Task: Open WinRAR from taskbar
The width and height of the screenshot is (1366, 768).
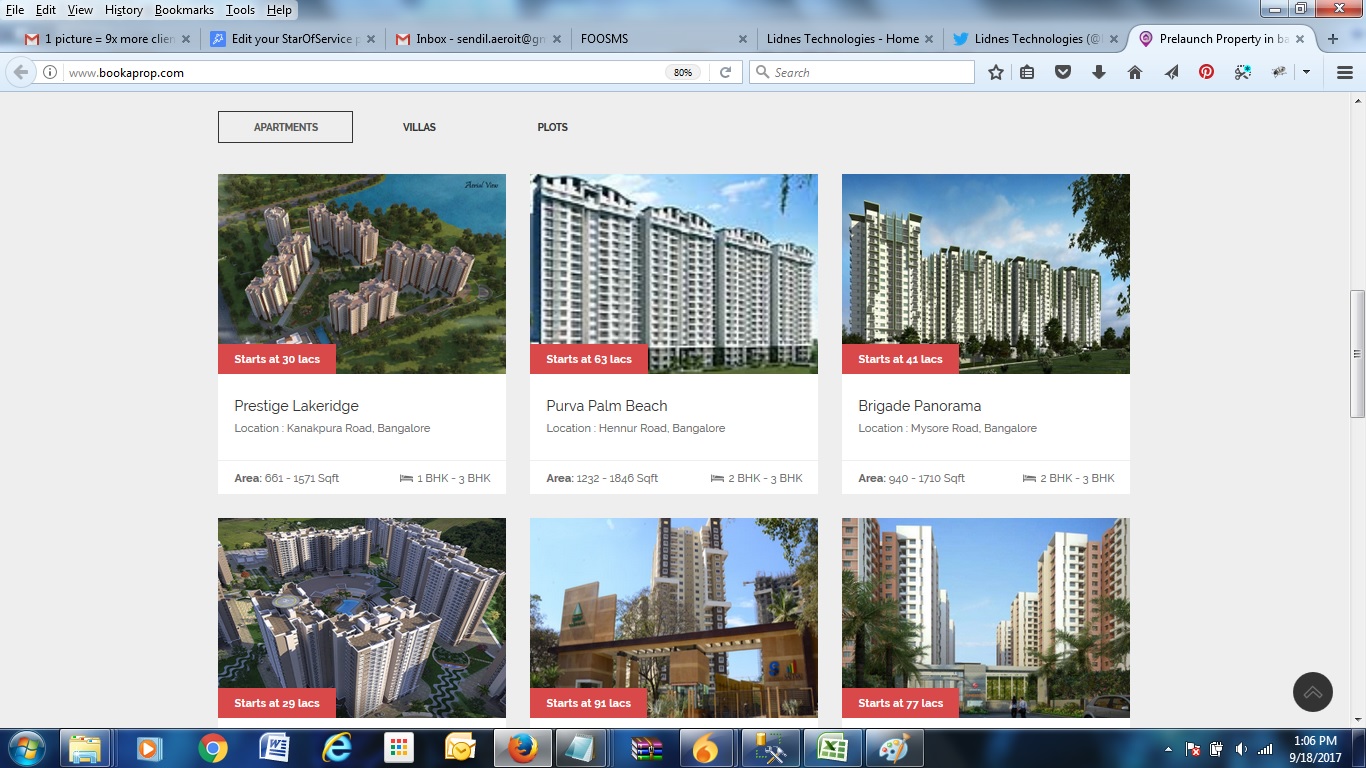Action: pyautogui.click(x=647, y=748)
